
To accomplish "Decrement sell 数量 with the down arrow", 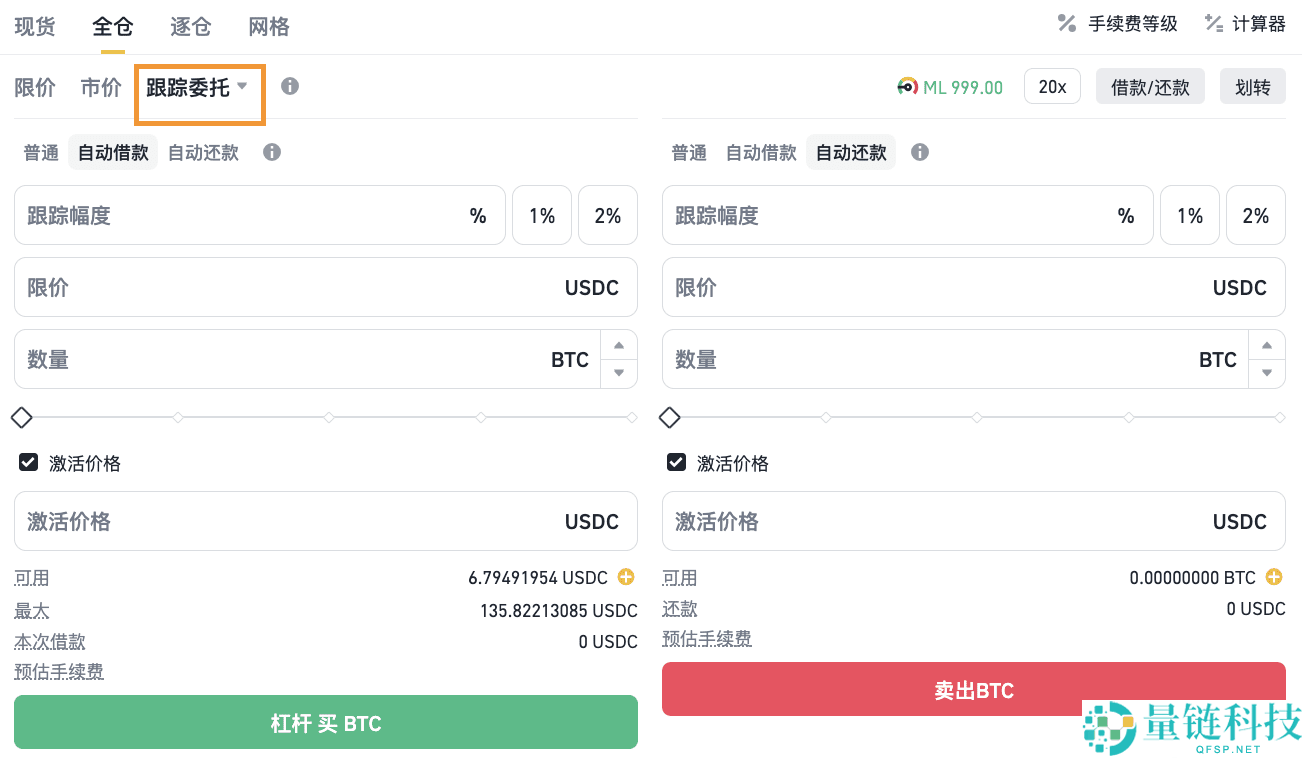I will (x=1267, y=371).
